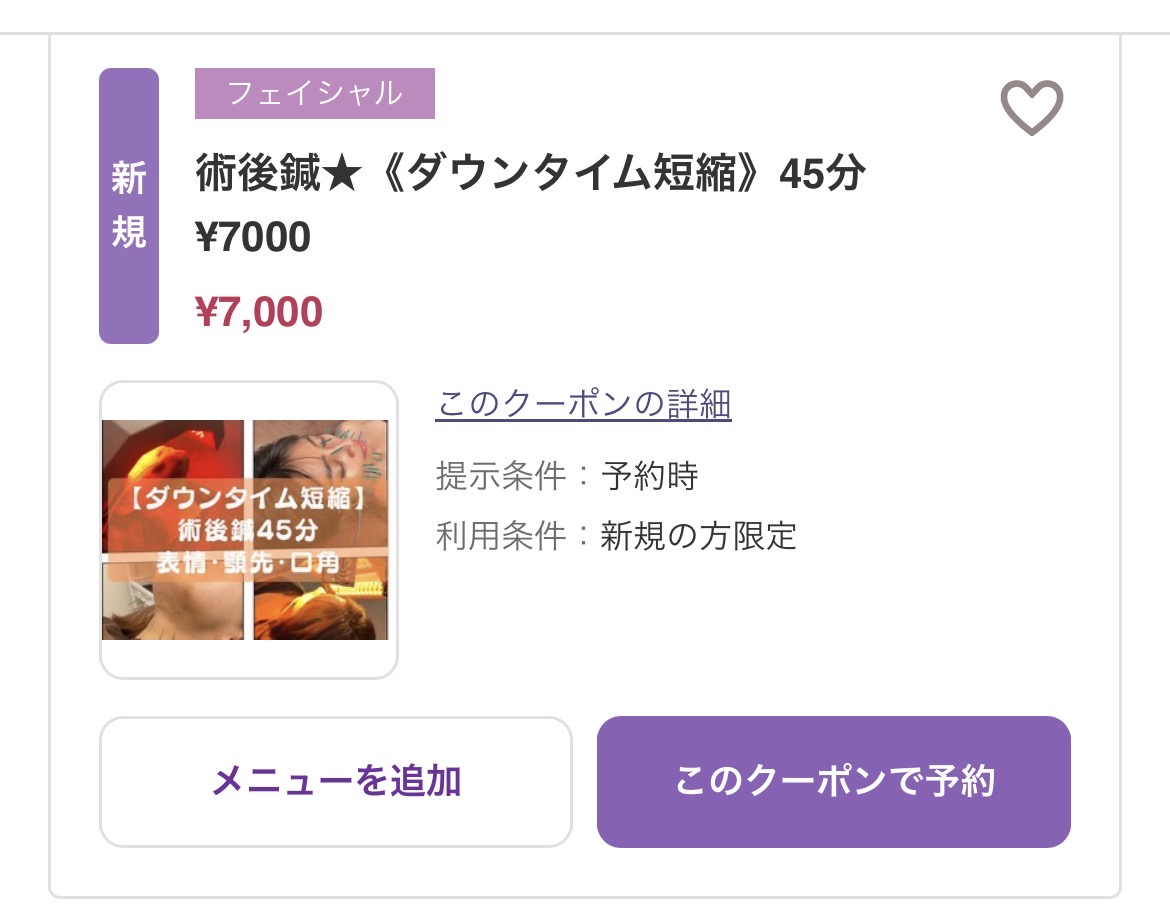The height and width of the screenshot is (917, 1170).
Task: Open the coupon thumbnail image
Action: click(x=248, y=530)
